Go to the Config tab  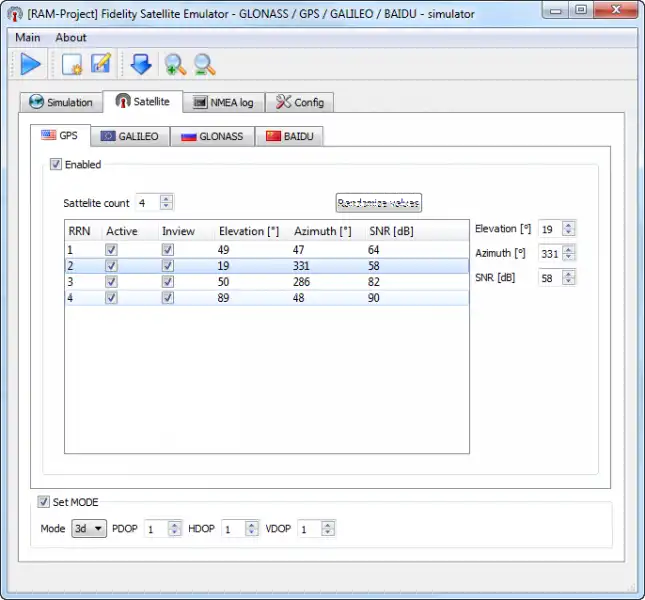tap(299, 102)
